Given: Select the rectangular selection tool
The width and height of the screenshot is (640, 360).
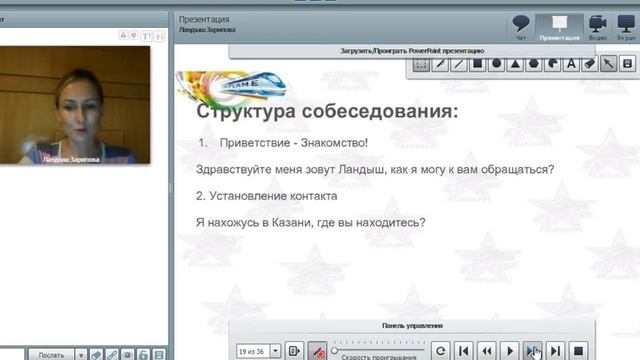Looking at the screenshot, I should (421, 64).
